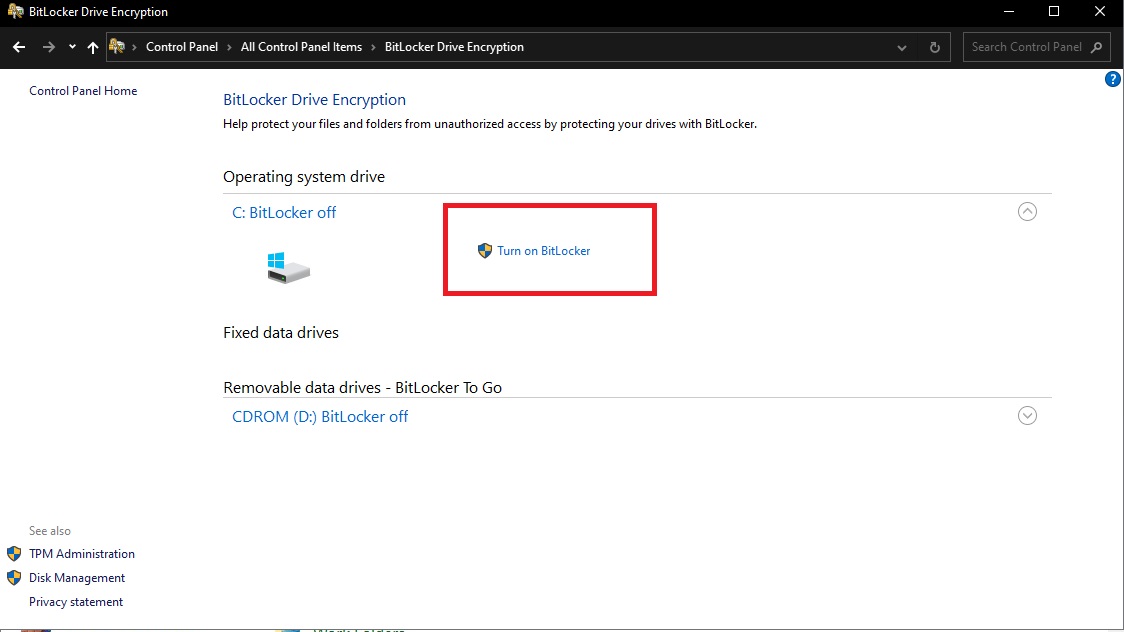
Task: Open the blue Help question mark icon
Action: coord(1113,80)
